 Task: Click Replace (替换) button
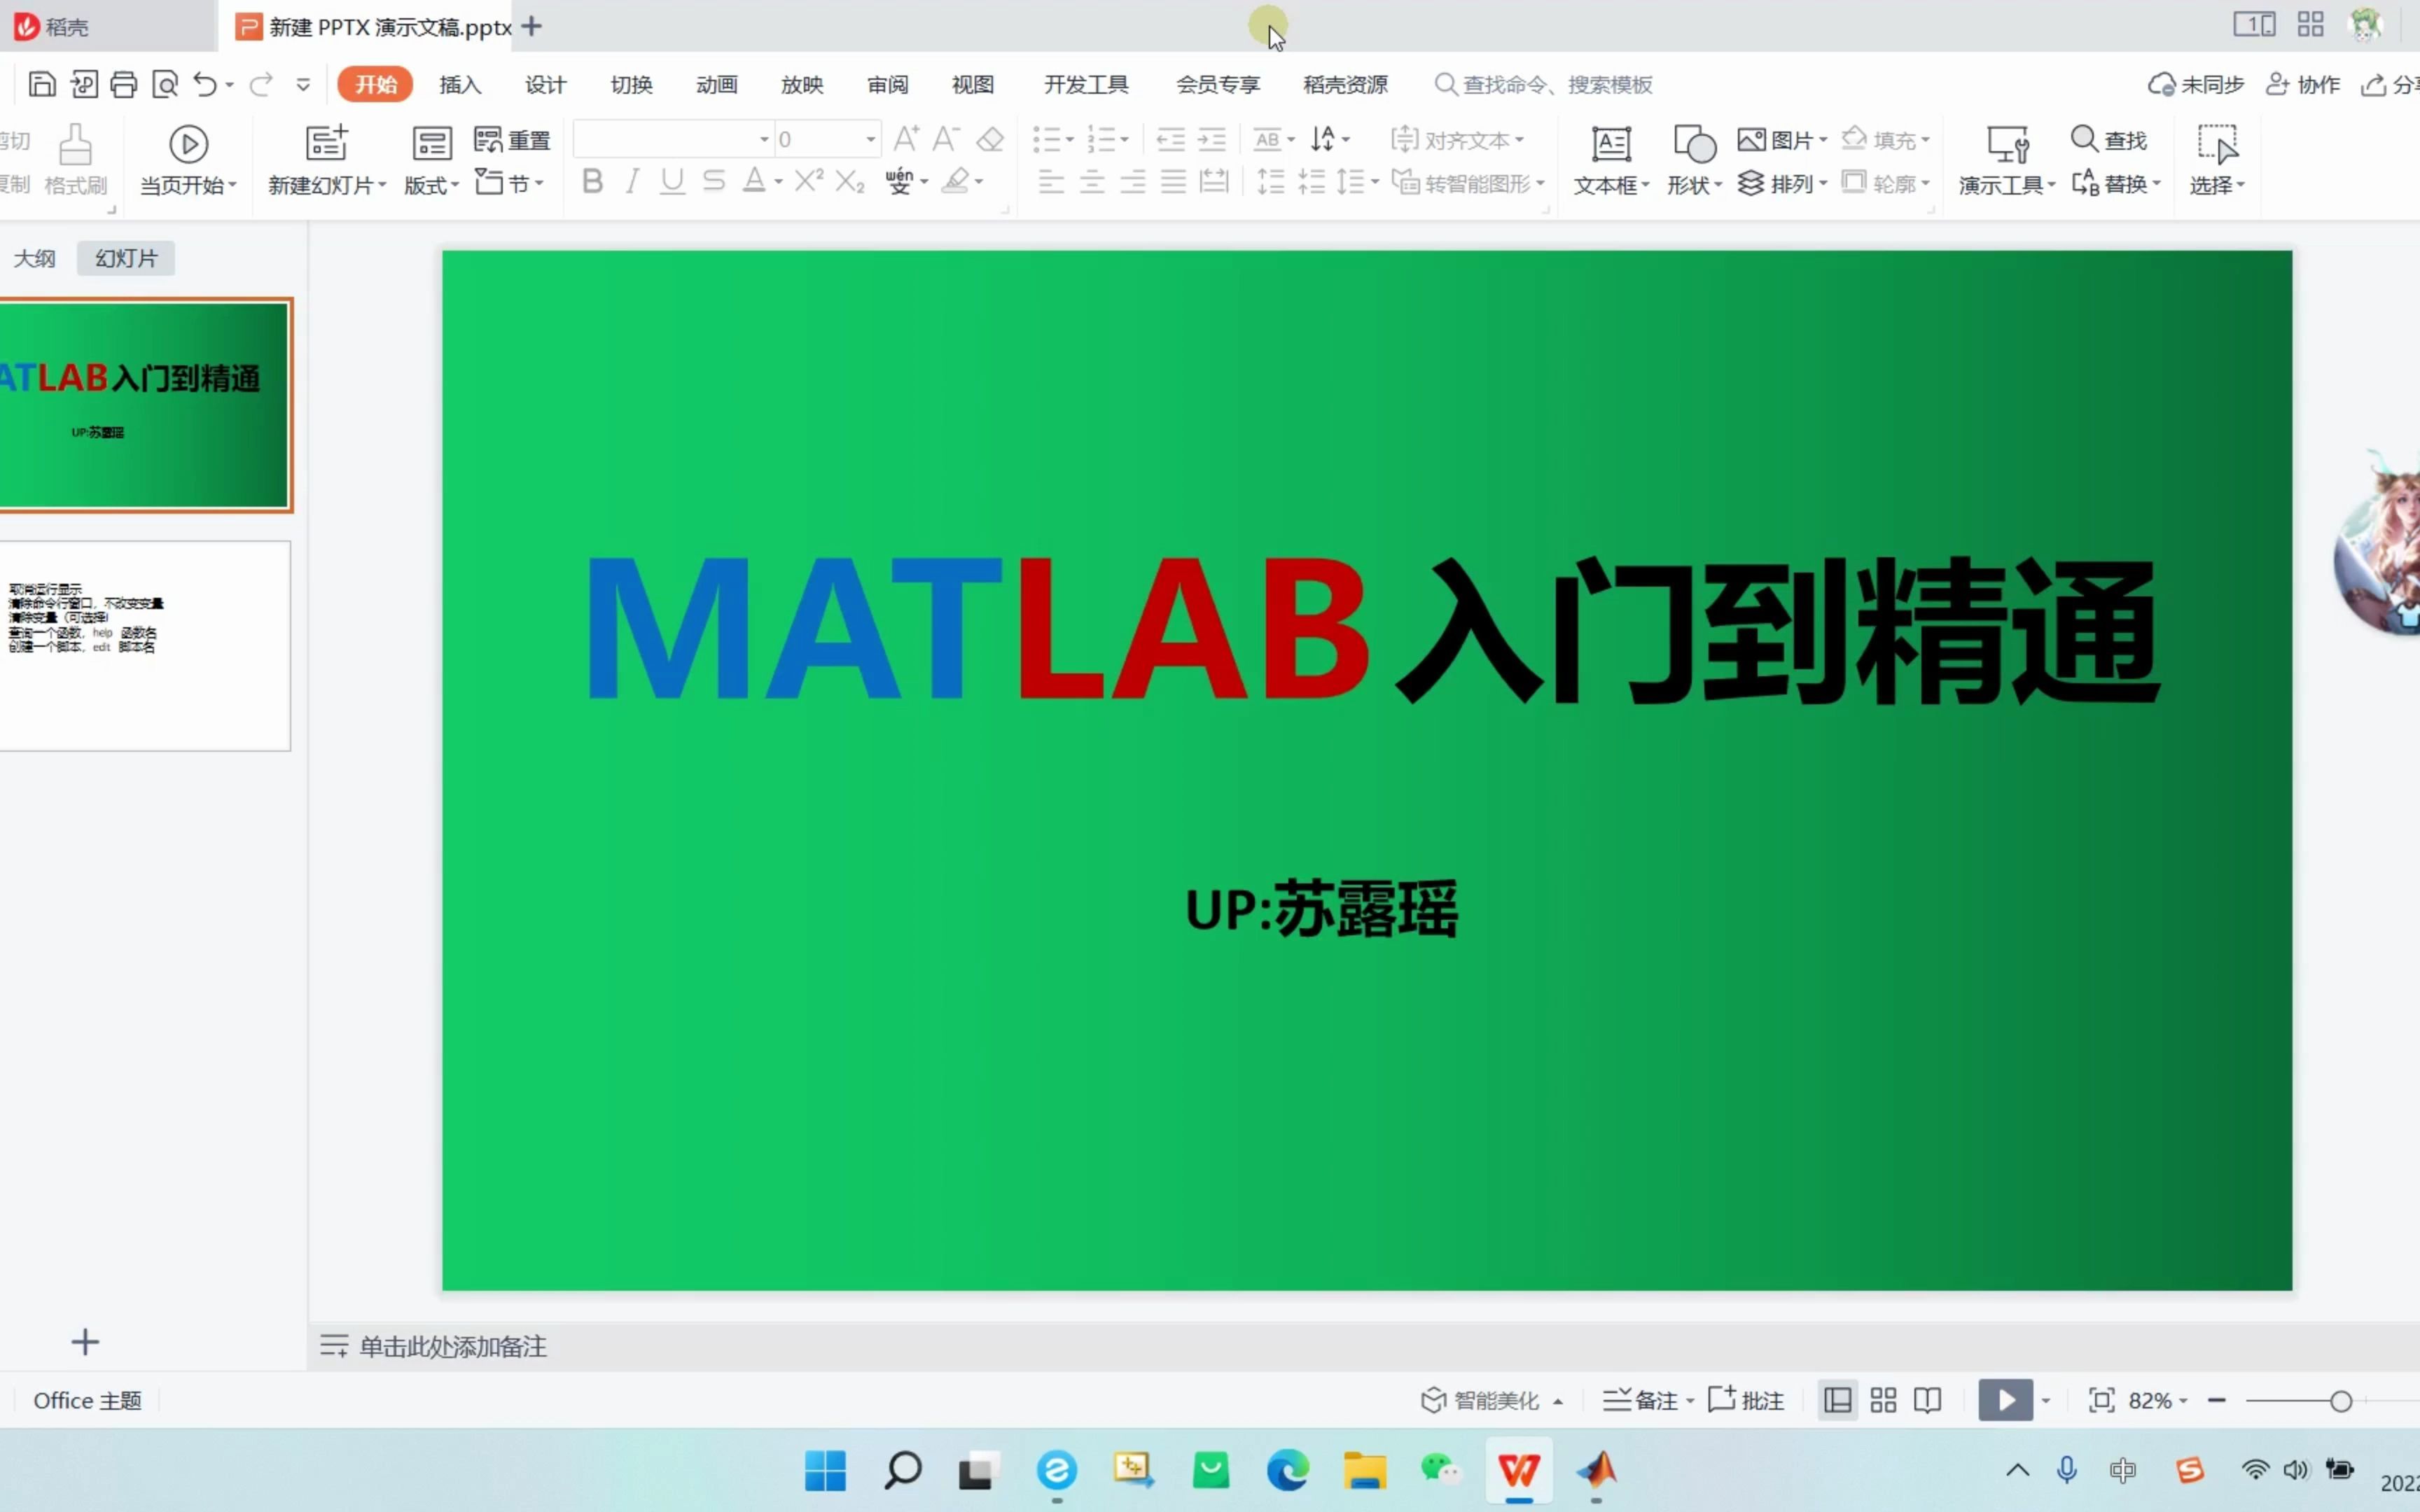click(x=2116, y=183)
